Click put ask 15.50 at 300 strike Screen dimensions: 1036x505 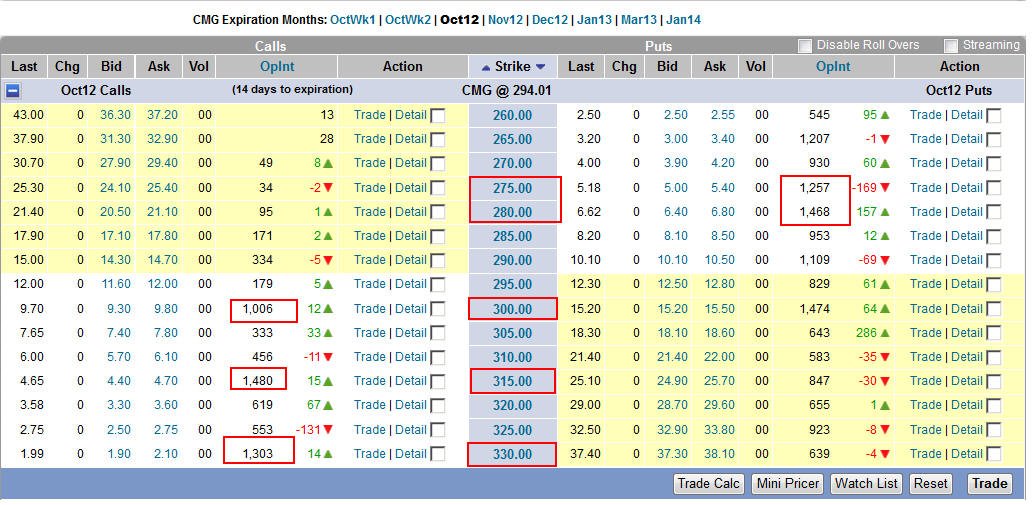tap(719, 309)
